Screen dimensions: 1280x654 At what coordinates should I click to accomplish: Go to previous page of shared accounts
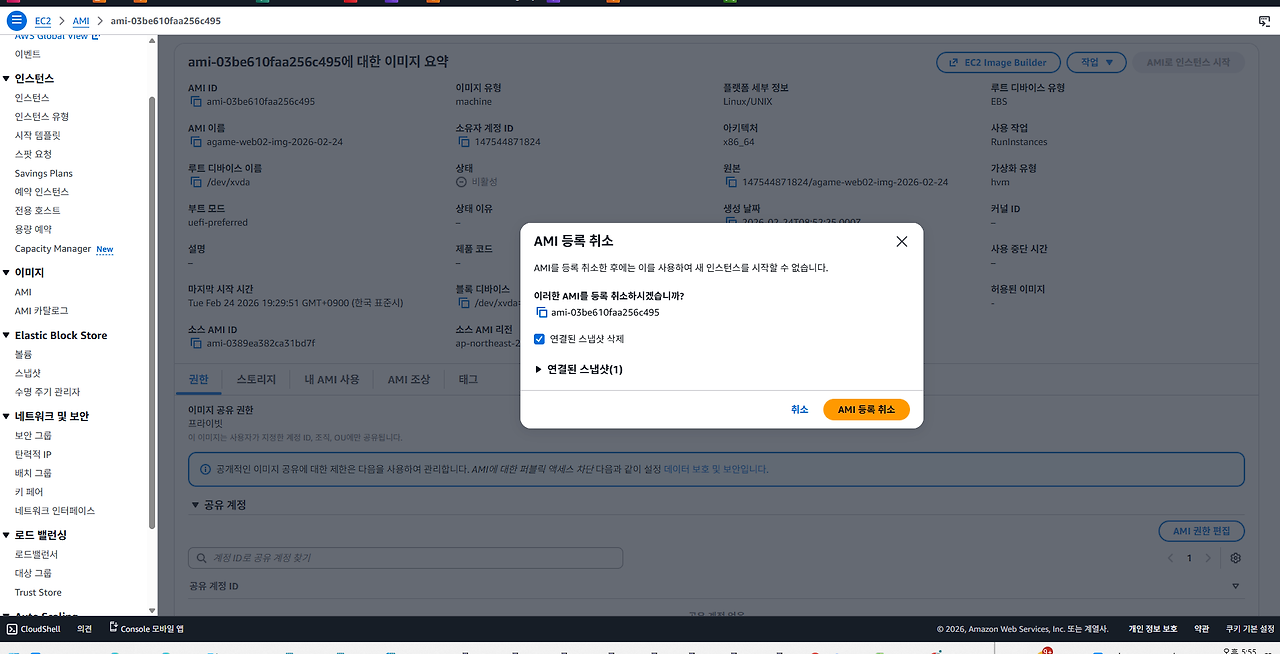pos(1171,558)
